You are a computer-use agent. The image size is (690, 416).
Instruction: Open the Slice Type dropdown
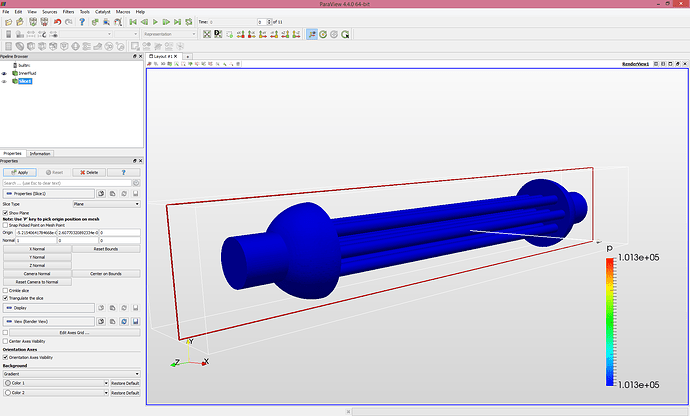105,203
